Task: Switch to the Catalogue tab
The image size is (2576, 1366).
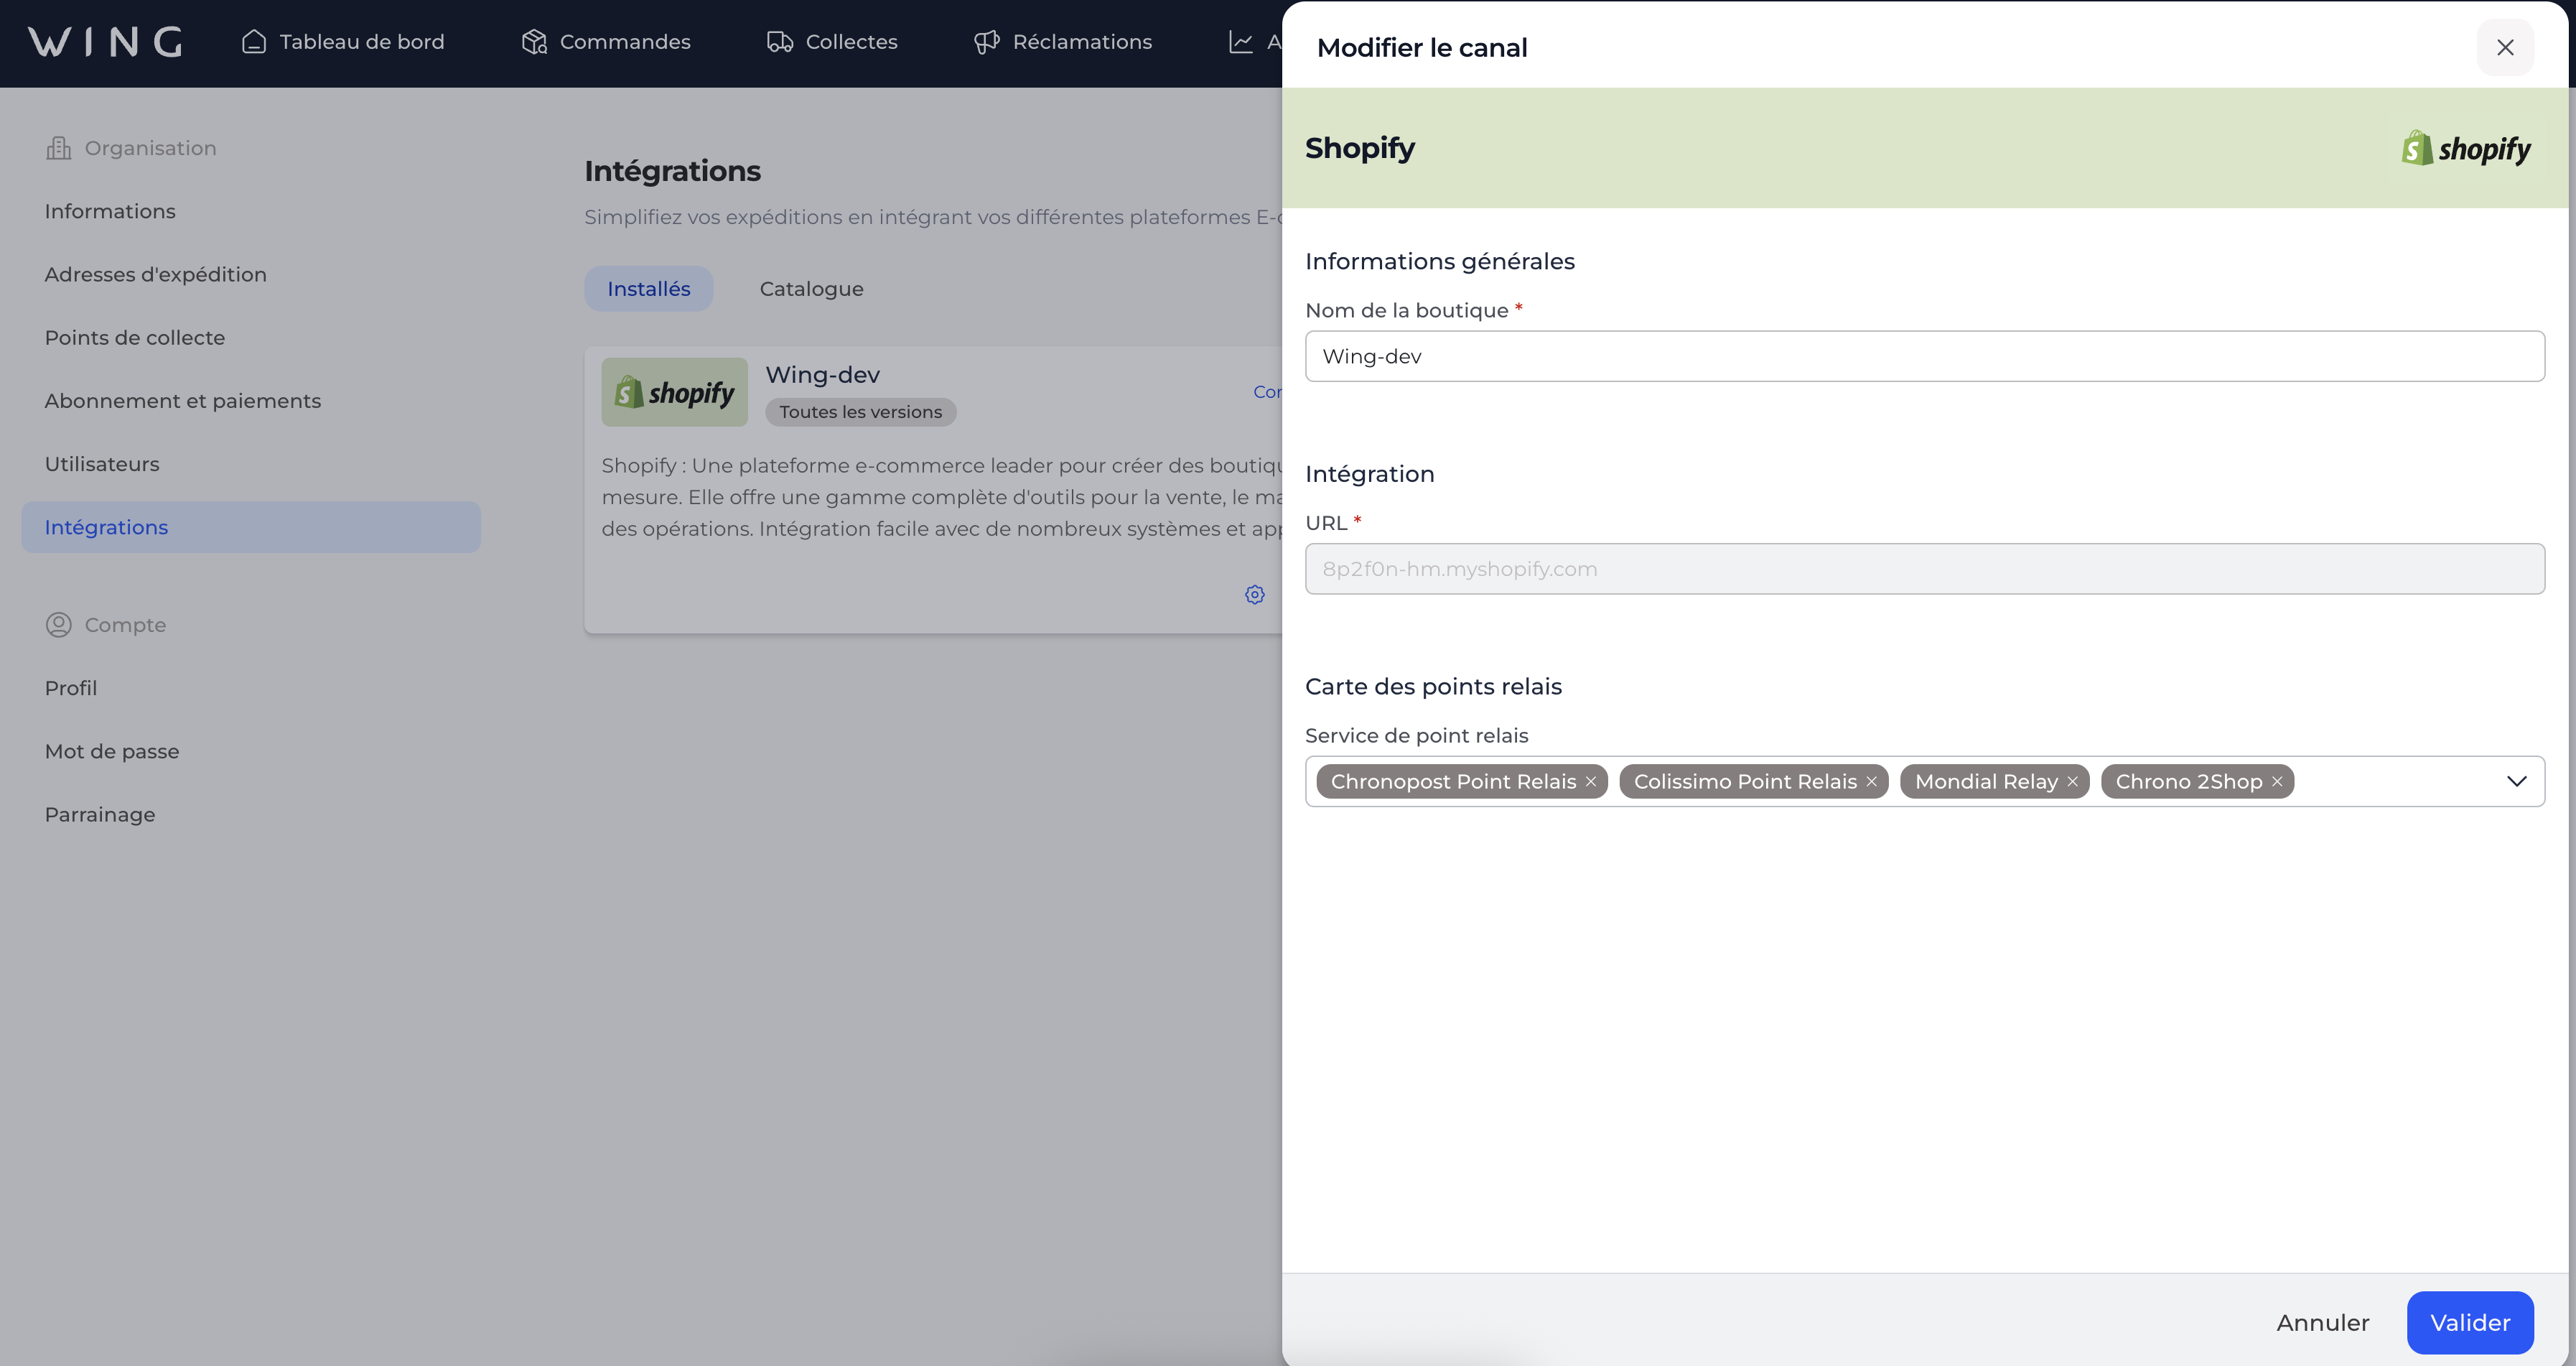Action: pyautogui.click(x=811, y=289)
